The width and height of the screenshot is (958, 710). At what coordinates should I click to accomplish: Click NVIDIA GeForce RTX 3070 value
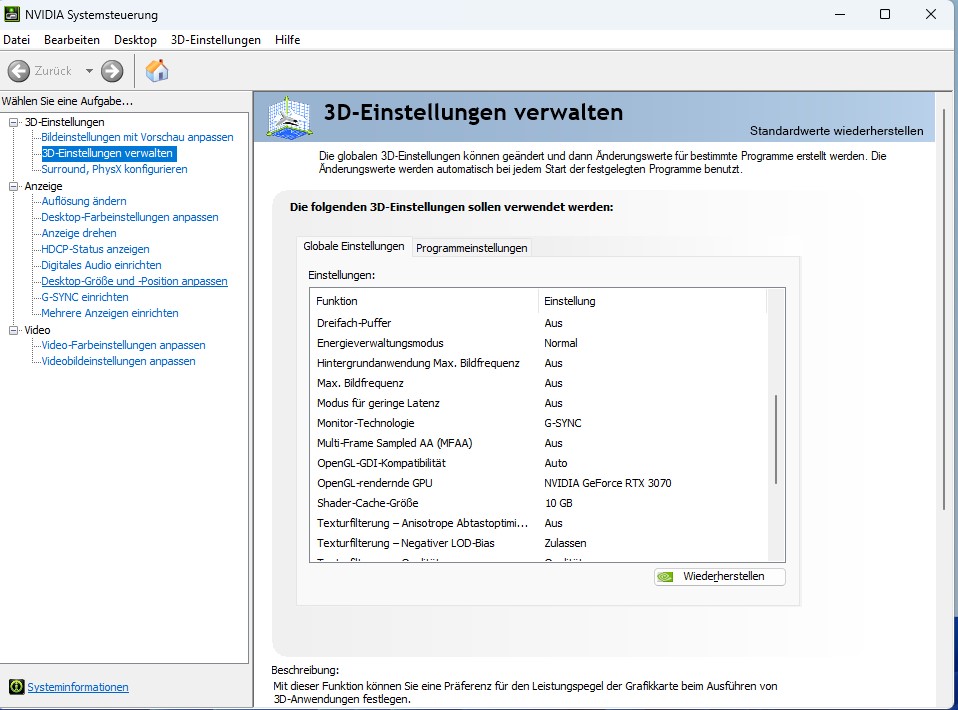tap(608, 483)
